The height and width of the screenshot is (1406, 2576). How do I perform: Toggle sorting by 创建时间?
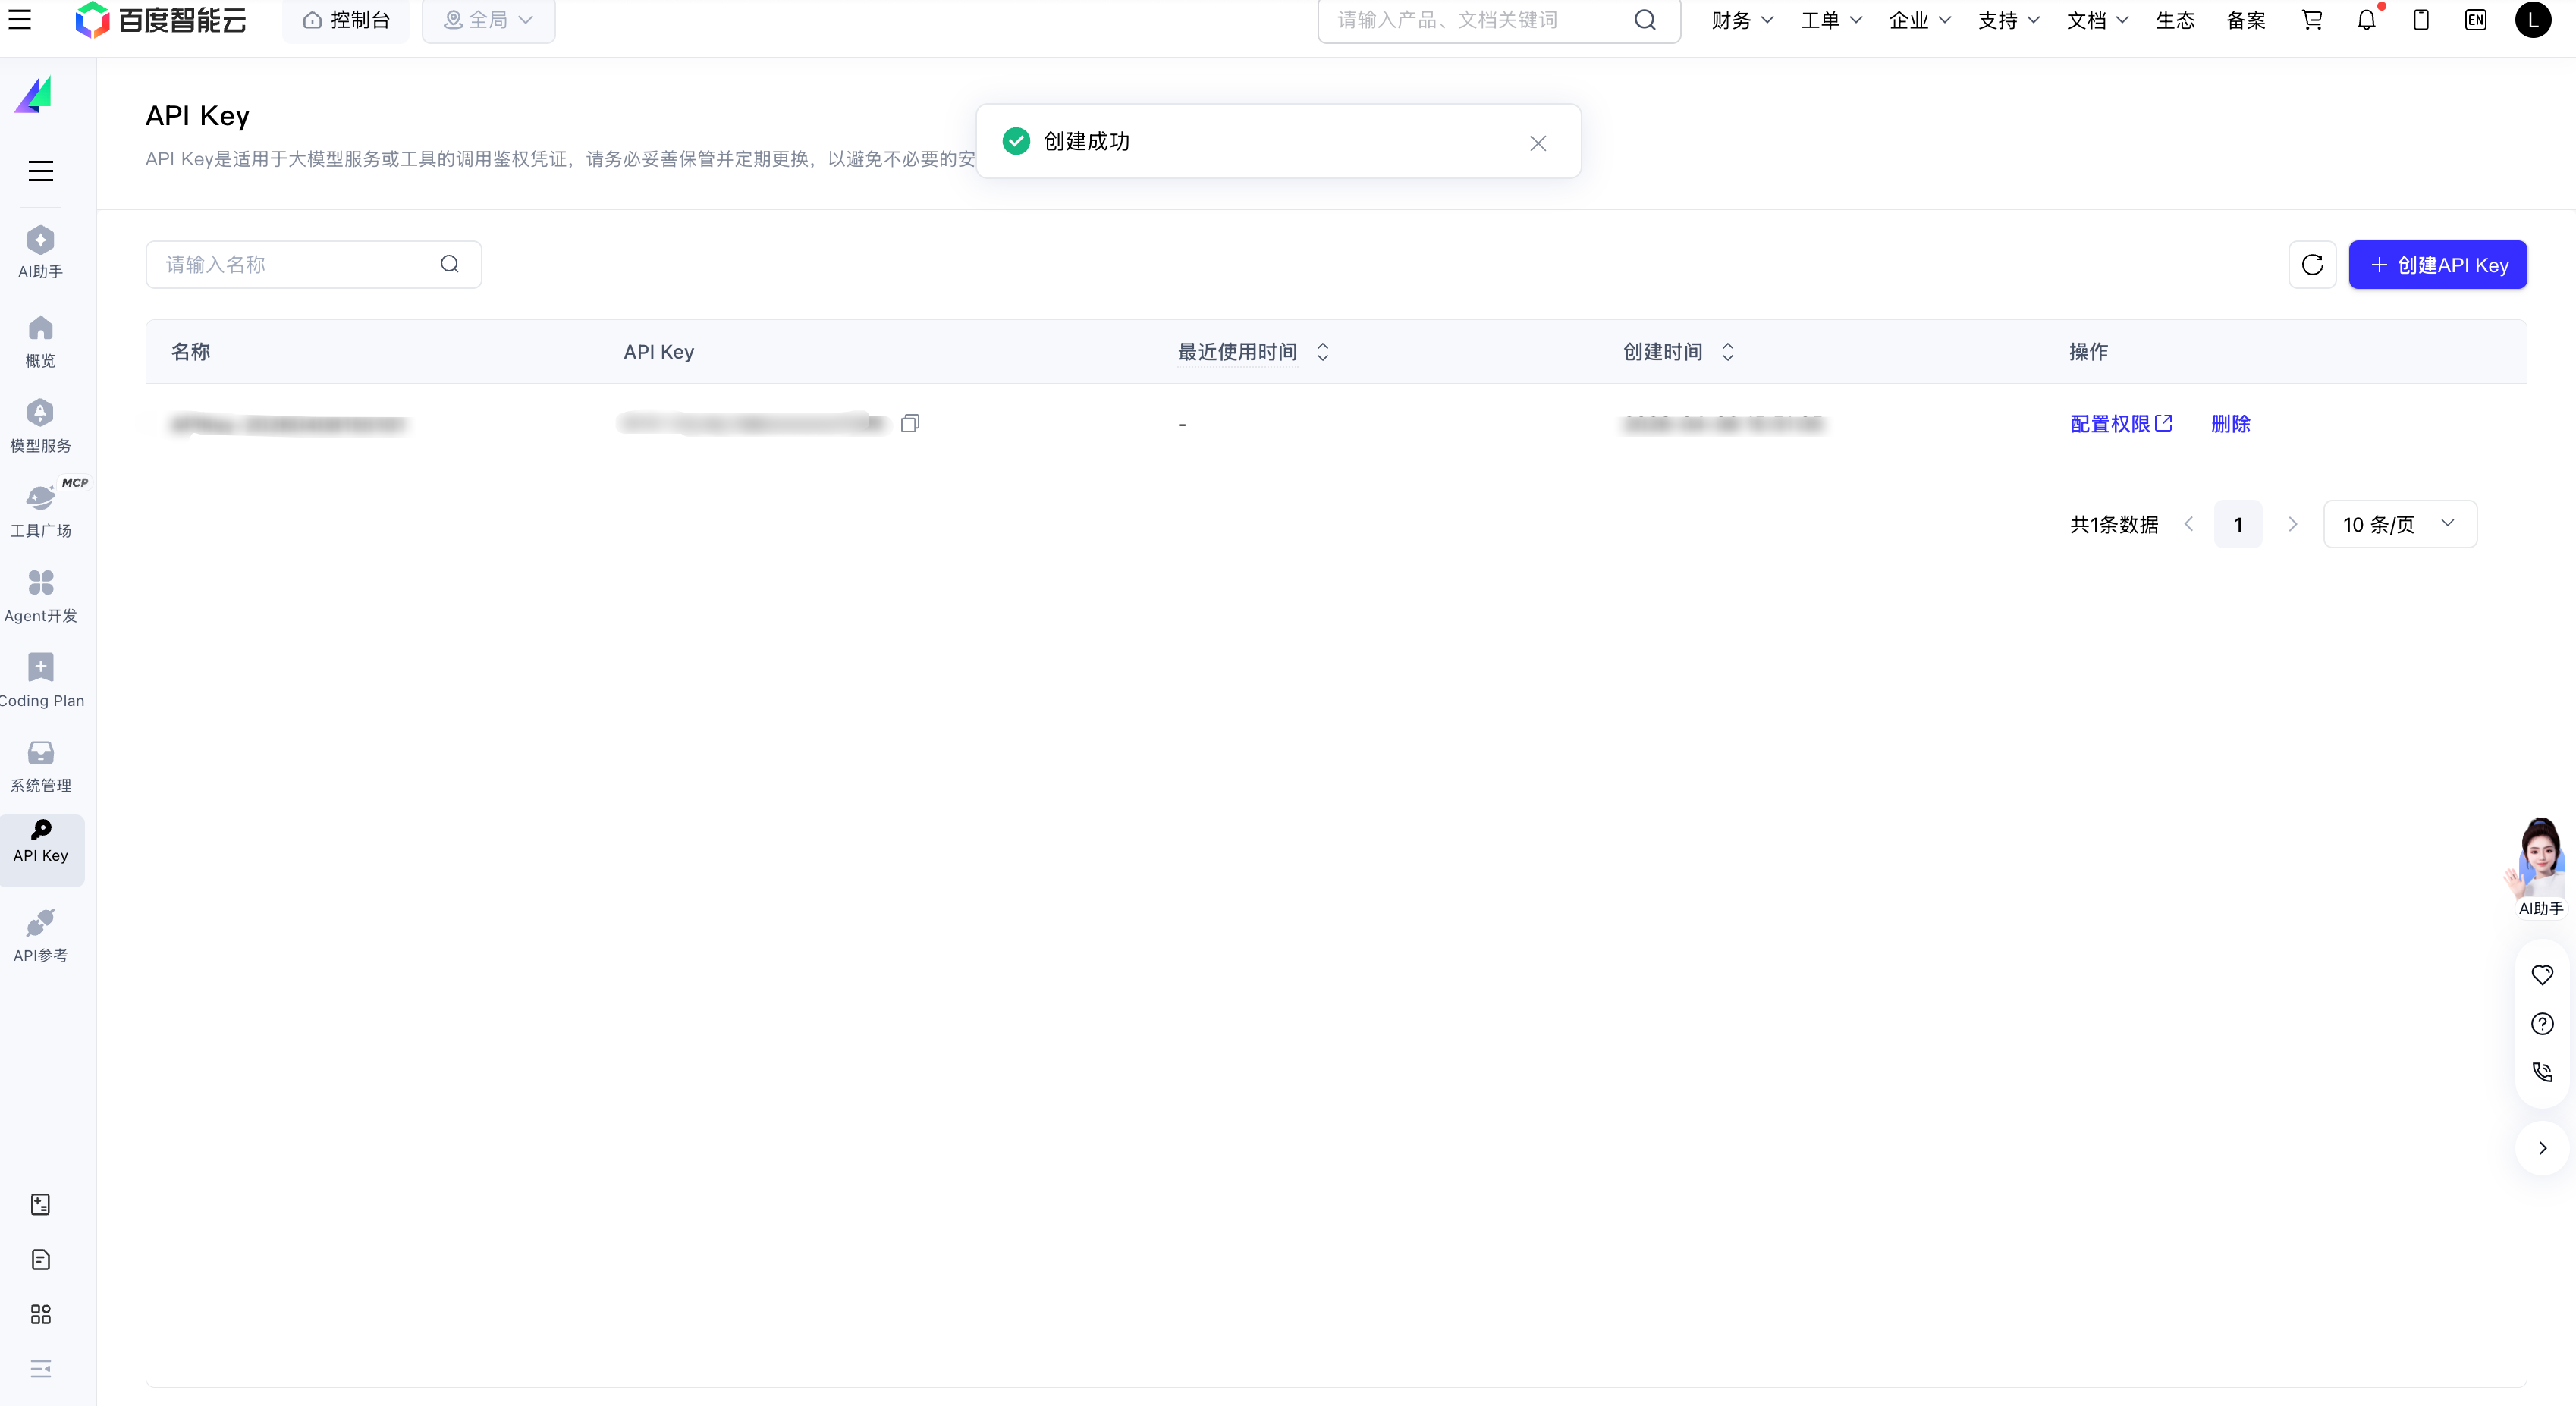pos(1727,352)
